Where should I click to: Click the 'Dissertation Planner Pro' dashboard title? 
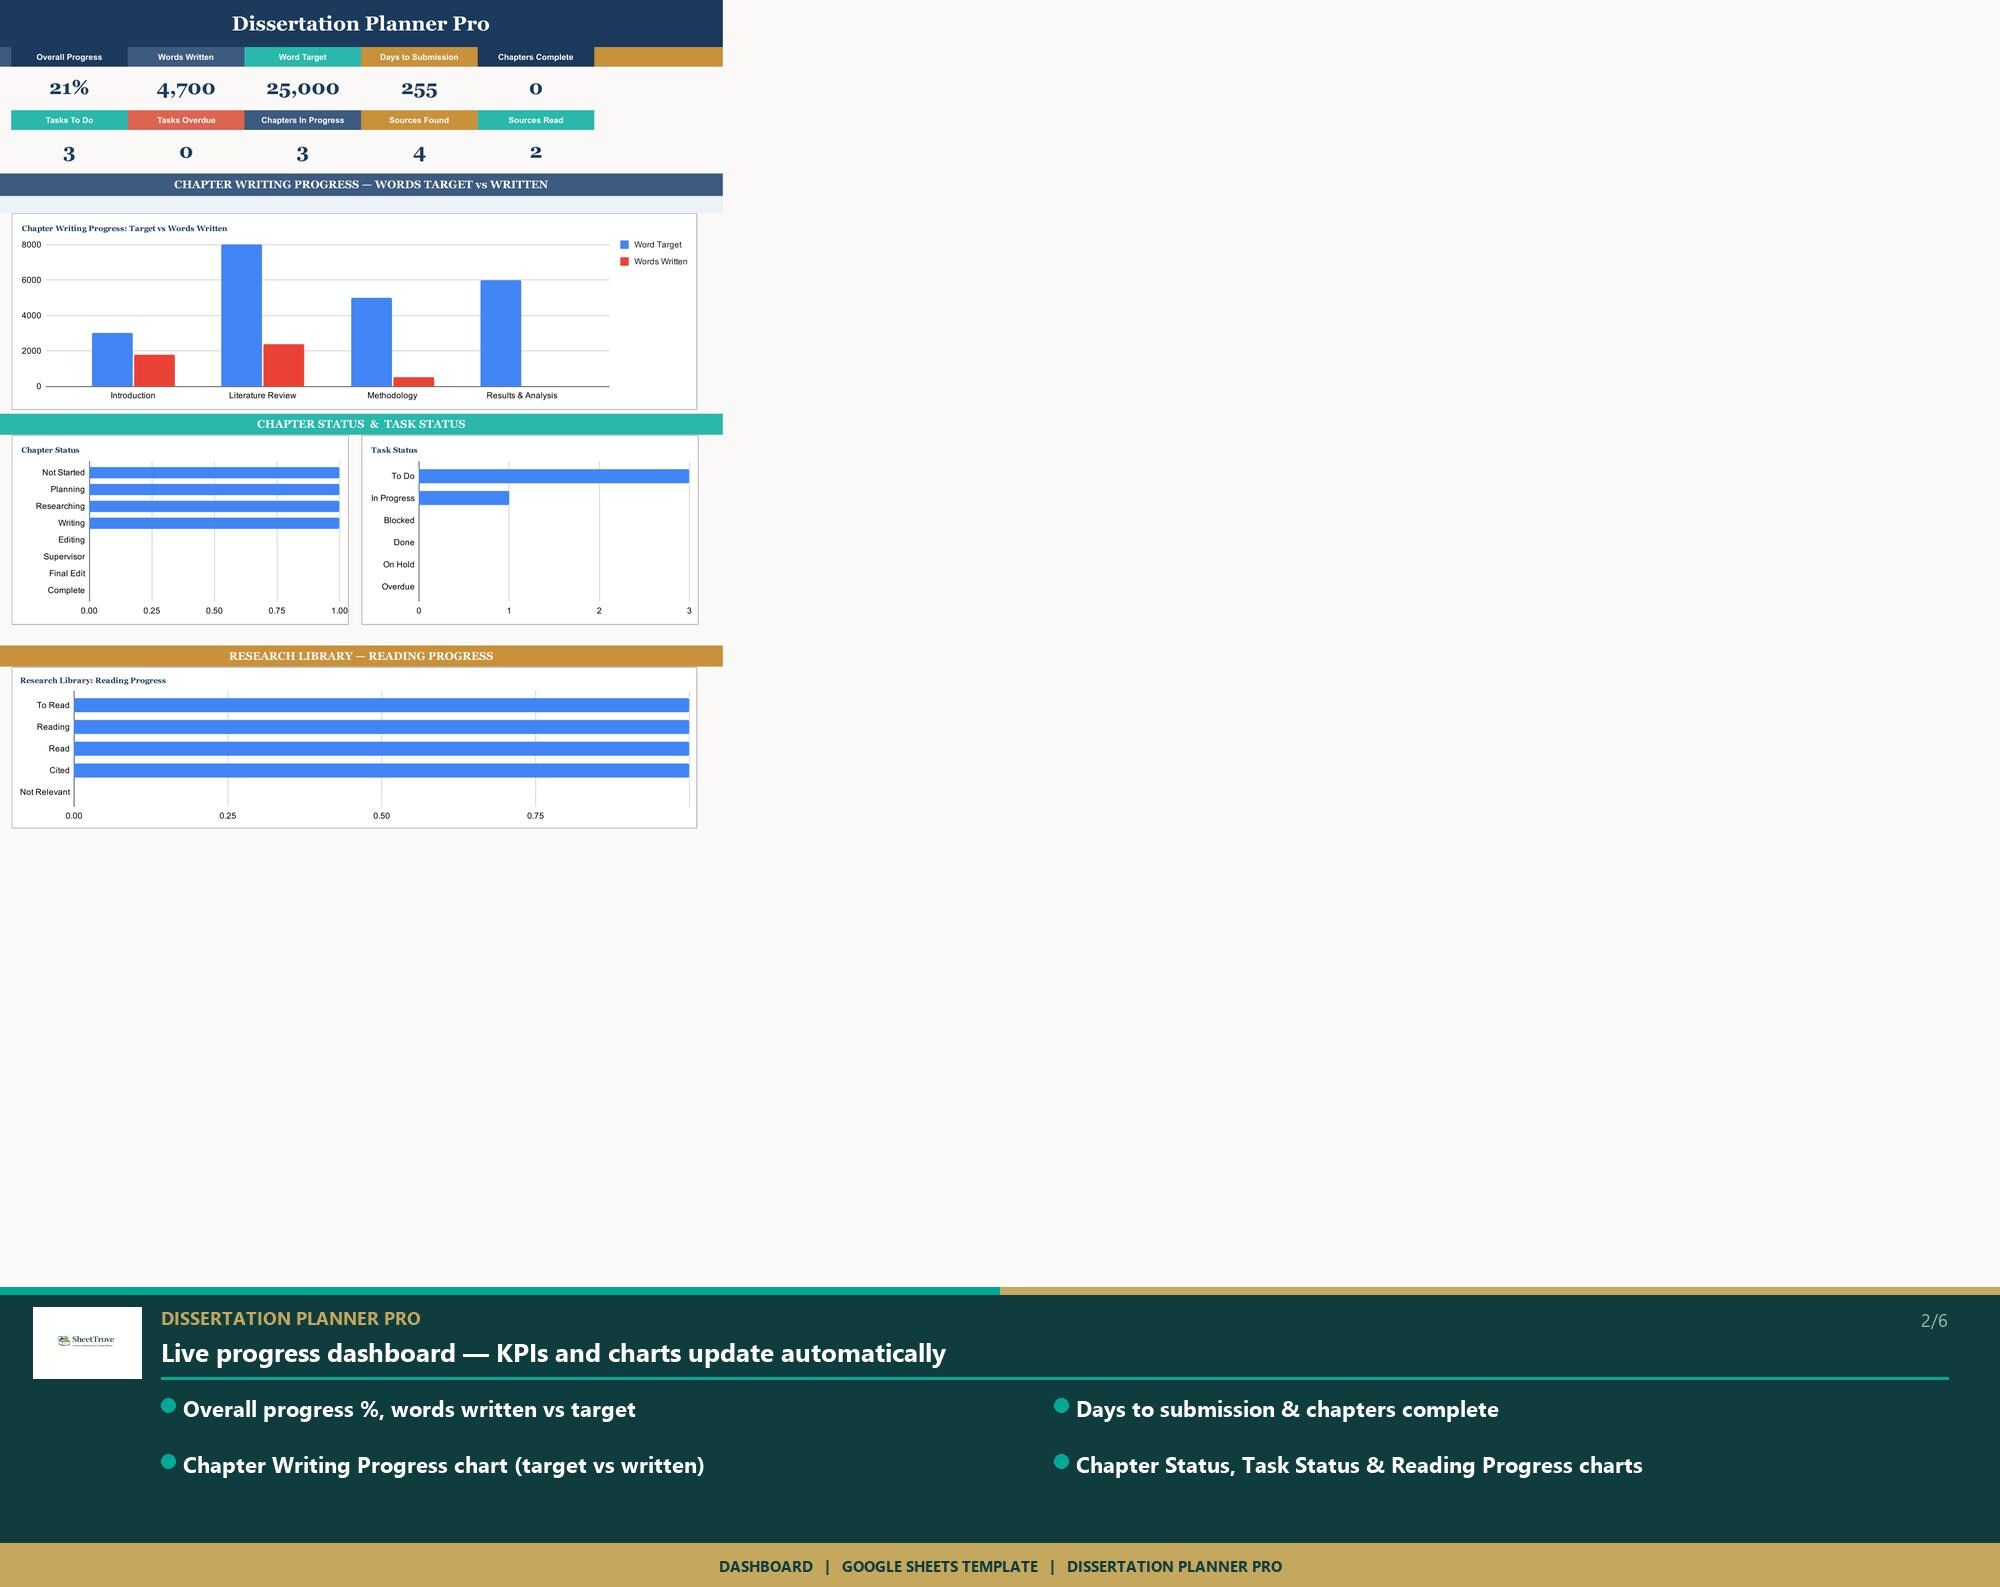click(x=361, y=24)
